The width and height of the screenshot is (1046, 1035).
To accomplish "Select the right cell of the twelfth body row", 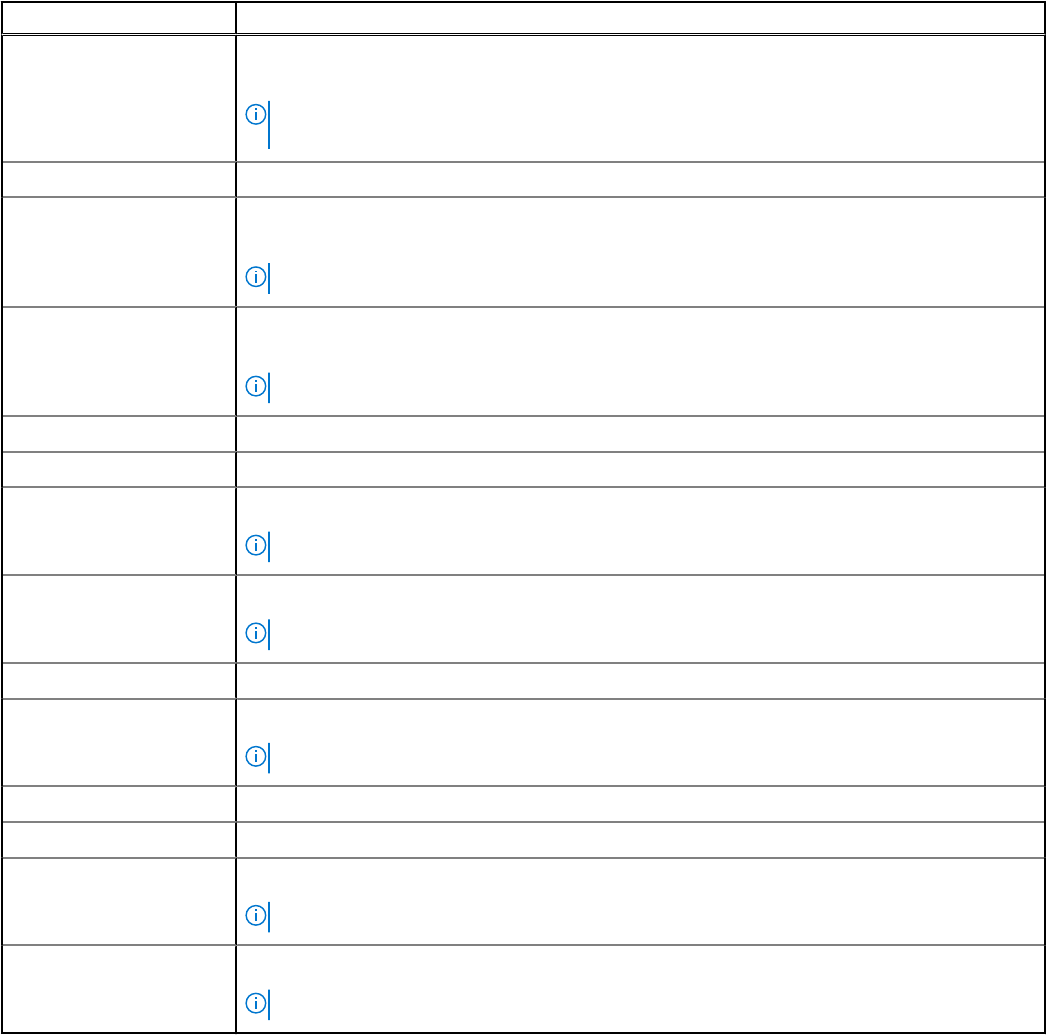I will point(640,840).
